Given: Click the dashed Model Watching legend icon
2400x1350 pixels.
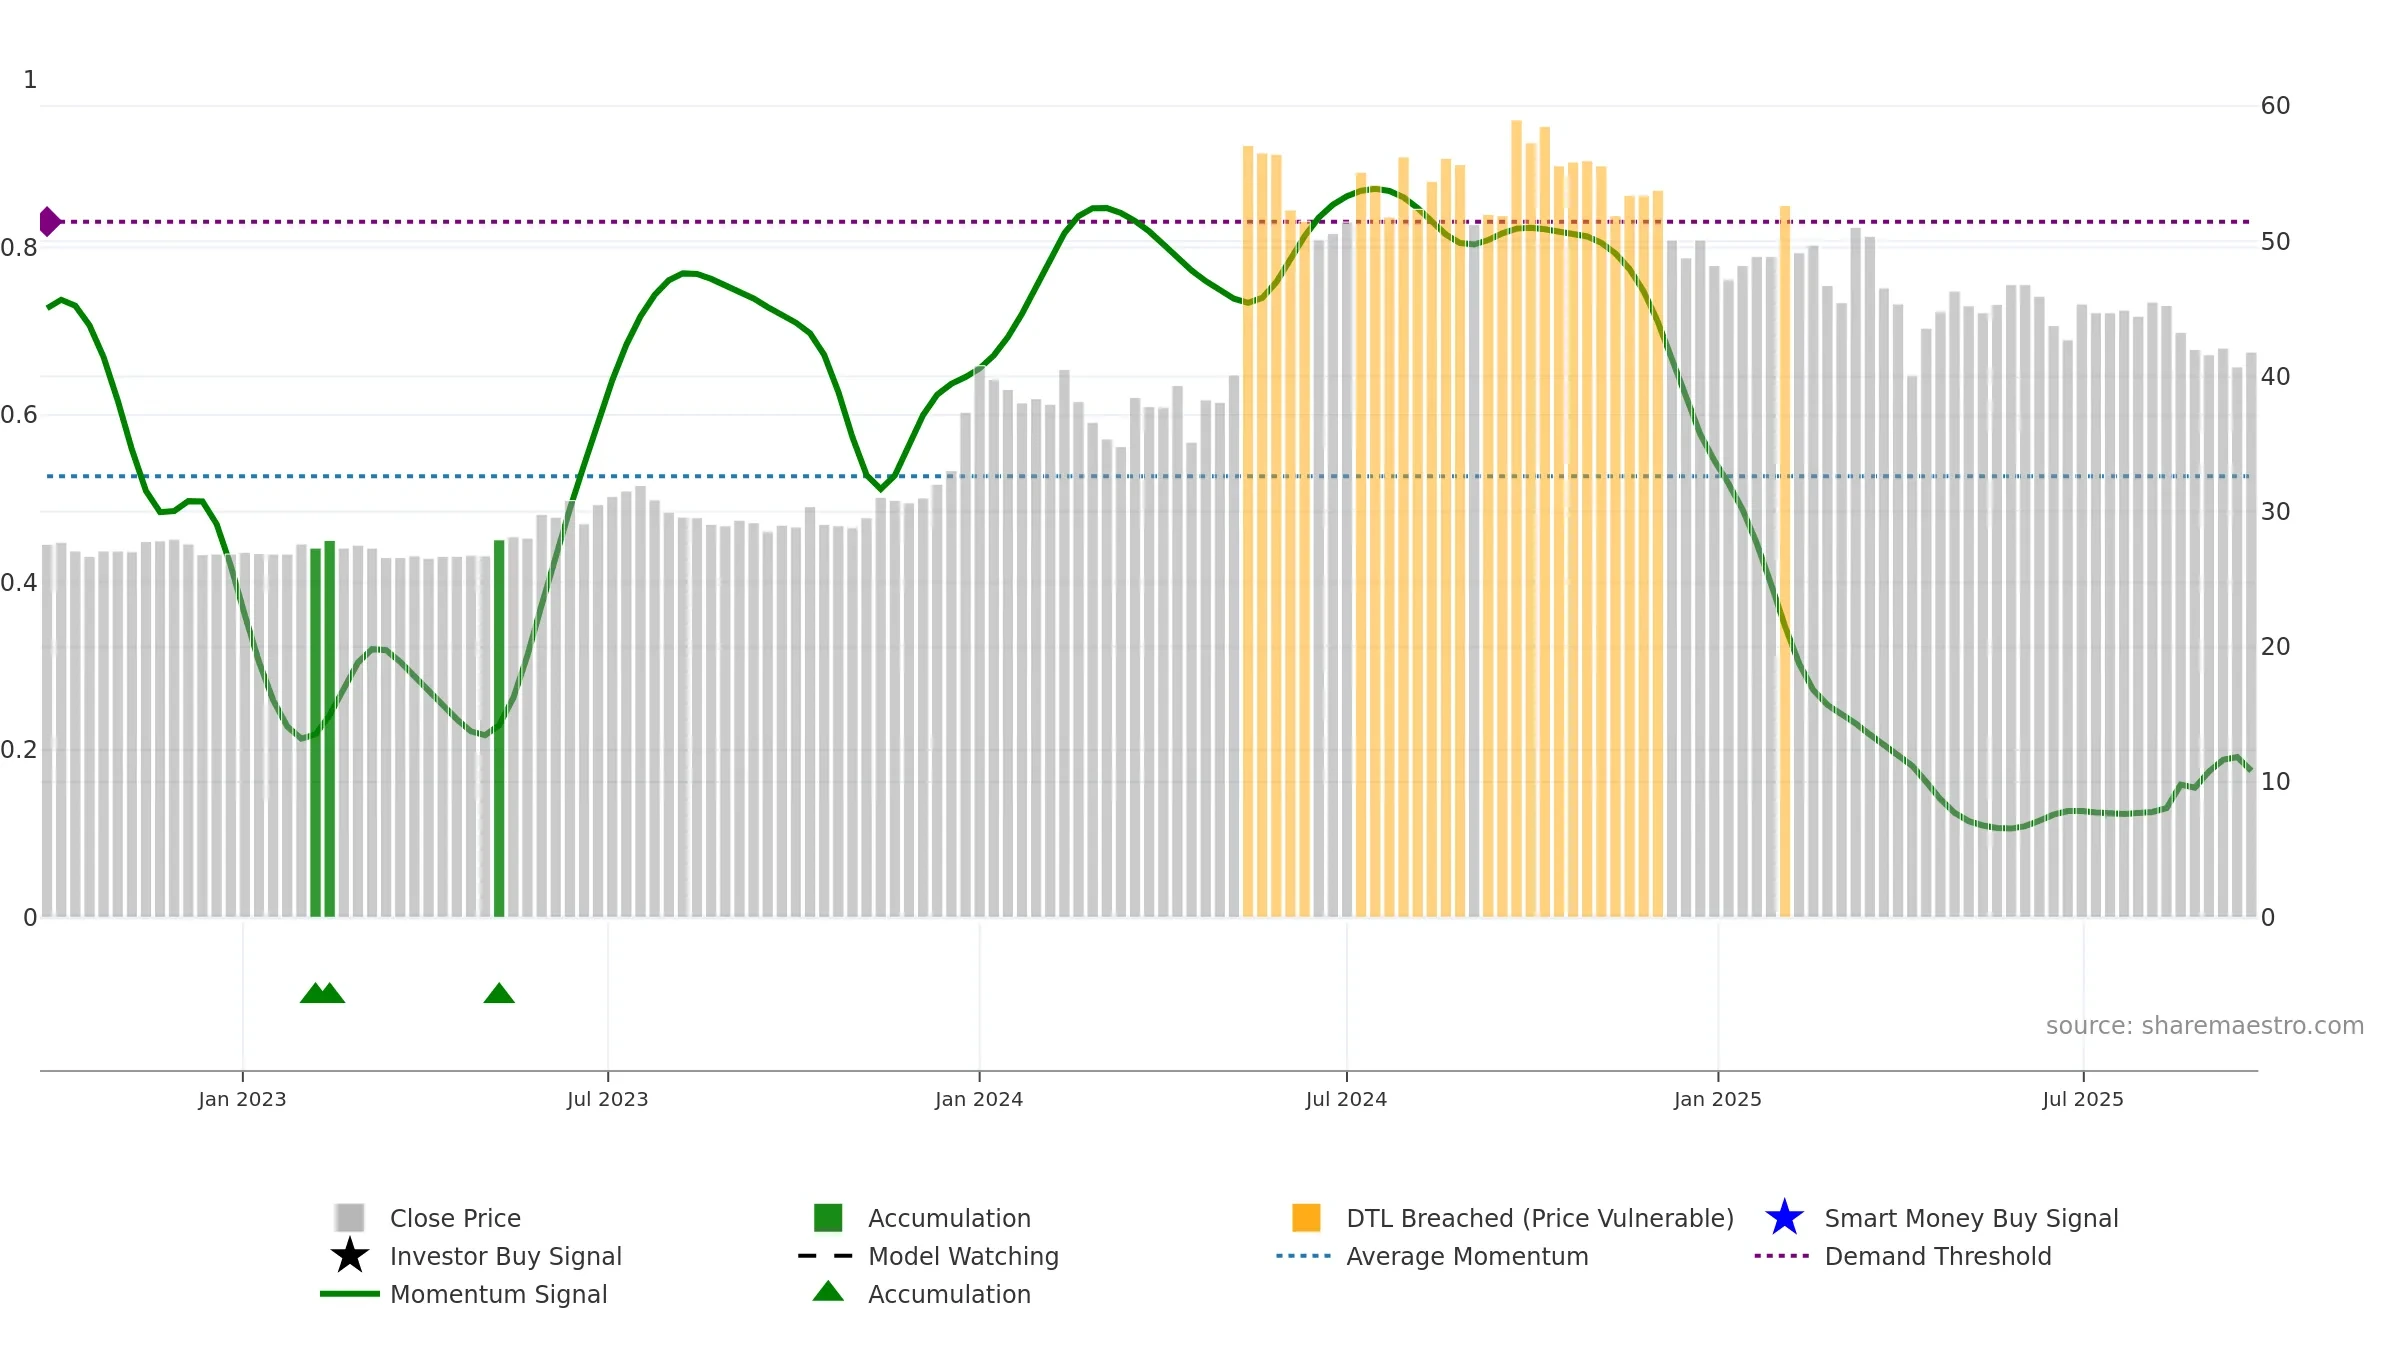Looking at the screenshot, I should click(826, 1256).
